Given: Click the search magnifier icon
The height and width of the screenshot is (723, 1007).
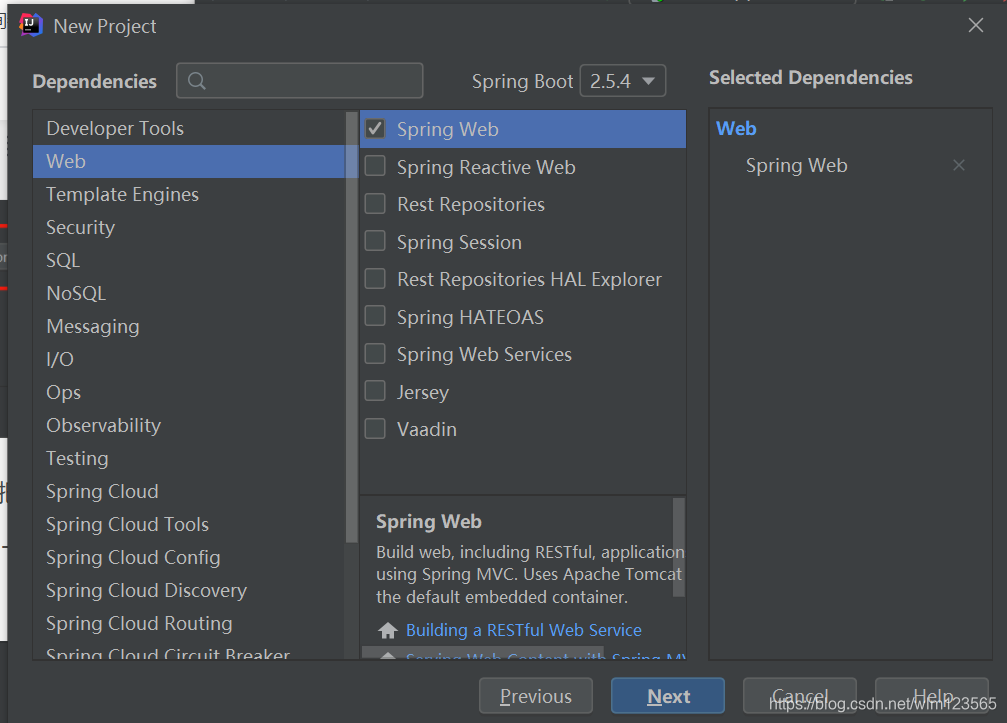Looking at the screenshot, I should pos(197,81).
